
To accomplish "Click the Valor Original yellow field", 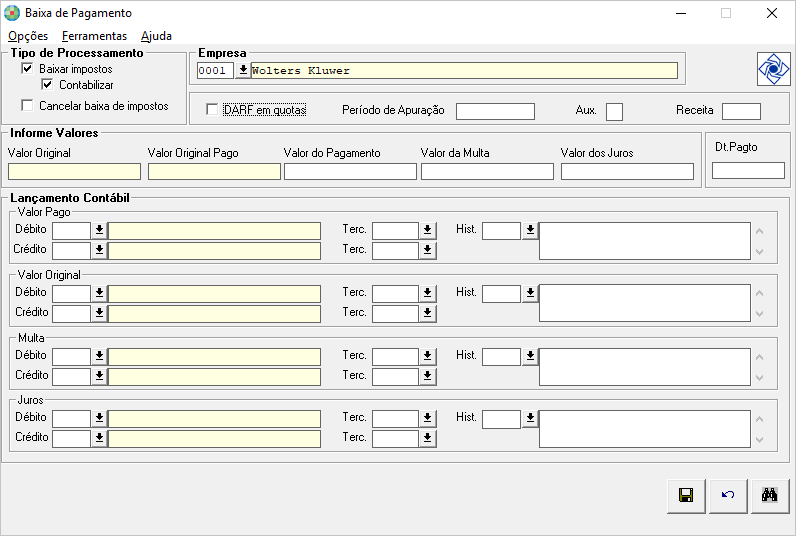I will click(x=75, y=172).
